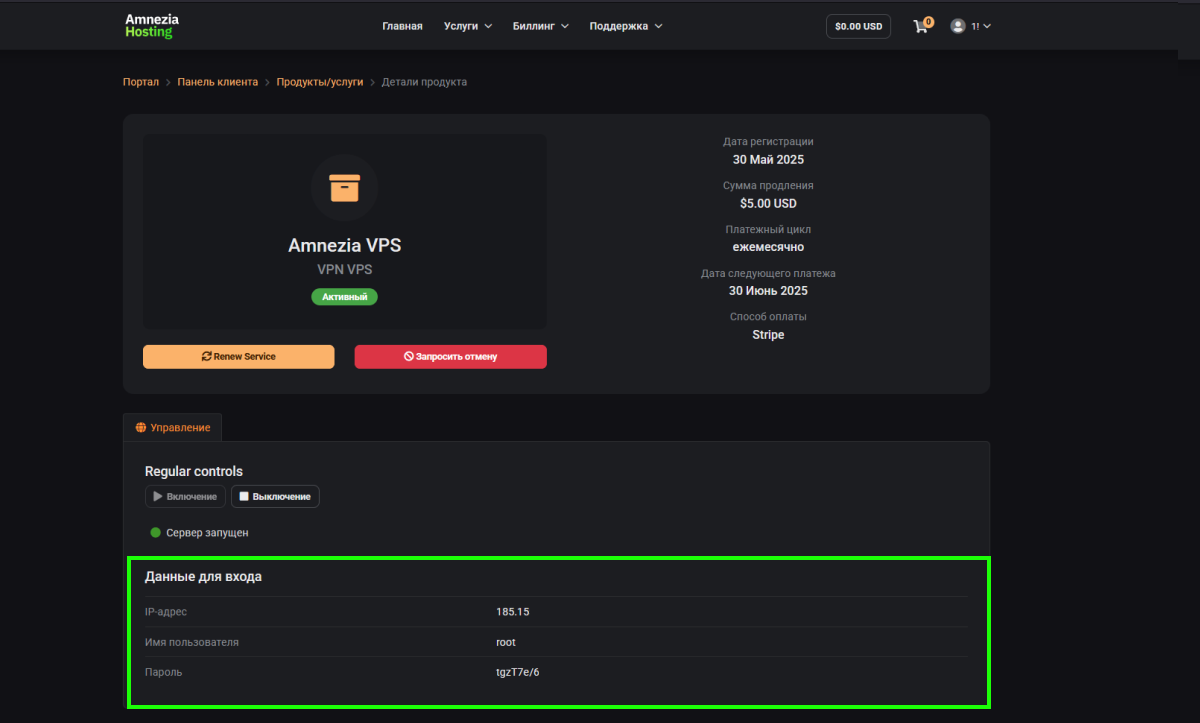This screenshot has height=723, width=1200.
Task: Click the Данные для входа heading
Action: 203,577
